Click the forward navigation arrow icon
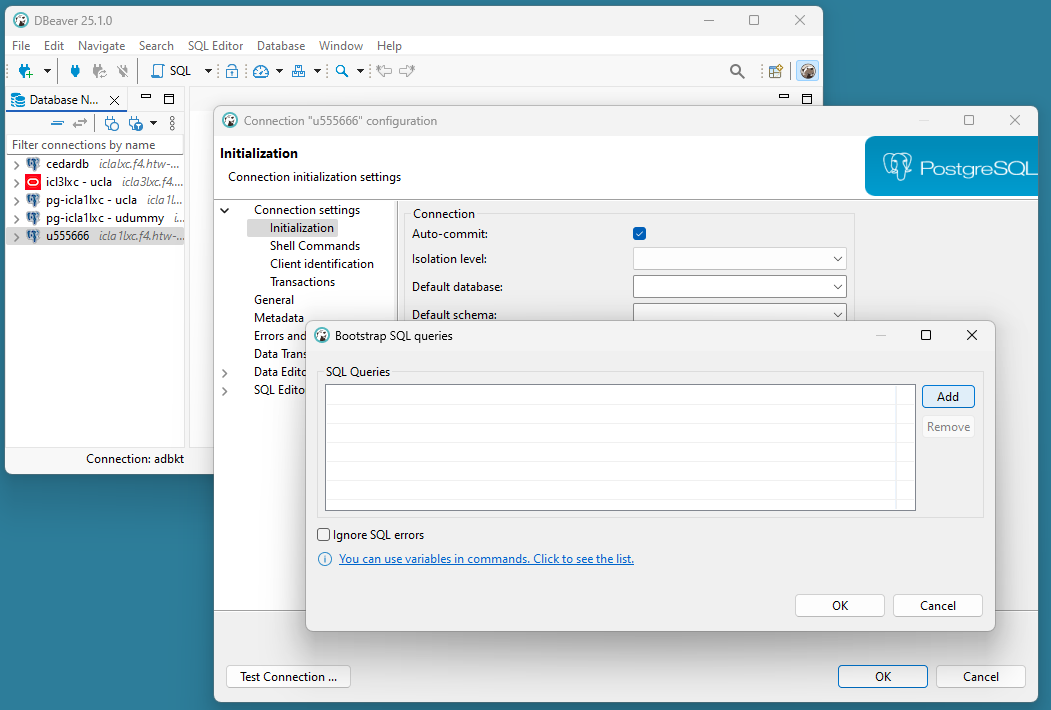The height and width of the screenshot is (710, 1051). tap(407, 71)
